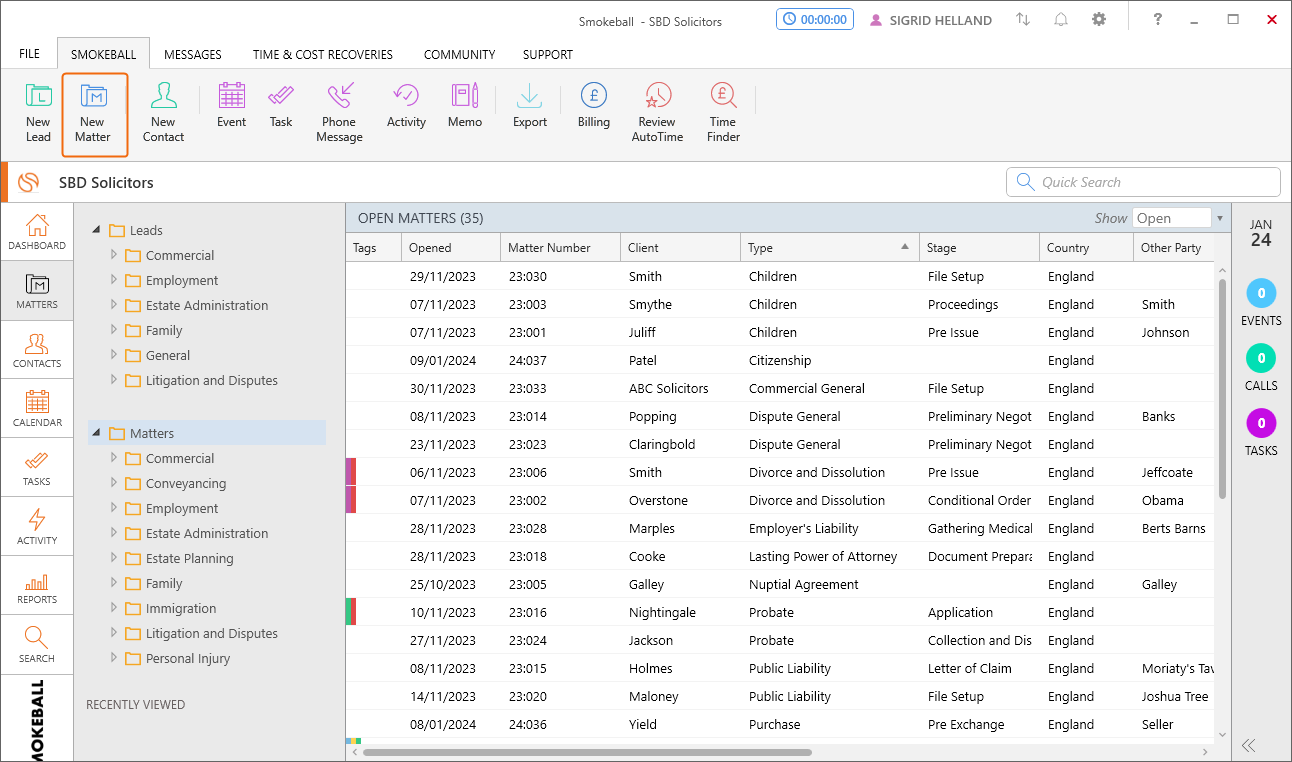Create a Memo
Image resolution: width=1292 pixels, height=762 pixels.
465,105
